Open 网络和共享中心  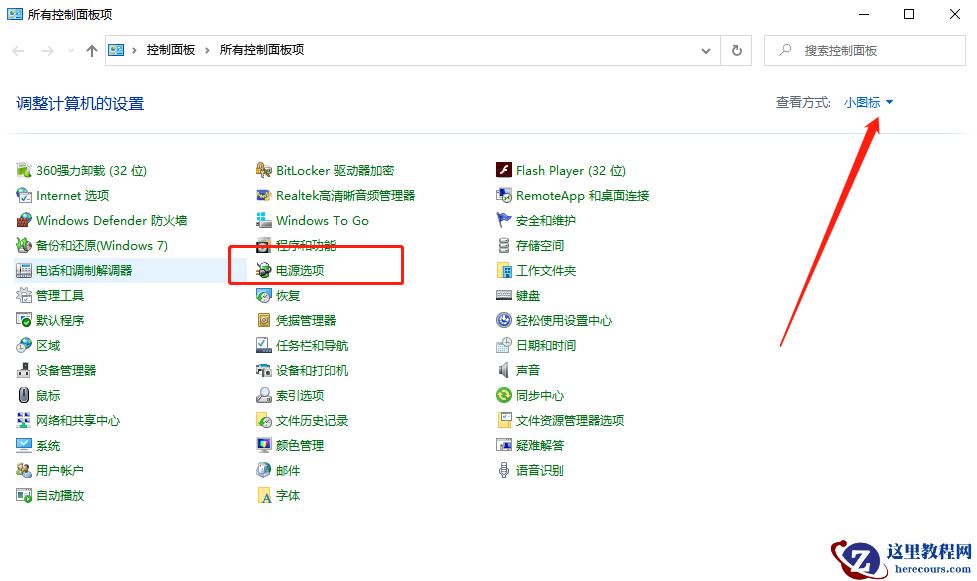79,420
